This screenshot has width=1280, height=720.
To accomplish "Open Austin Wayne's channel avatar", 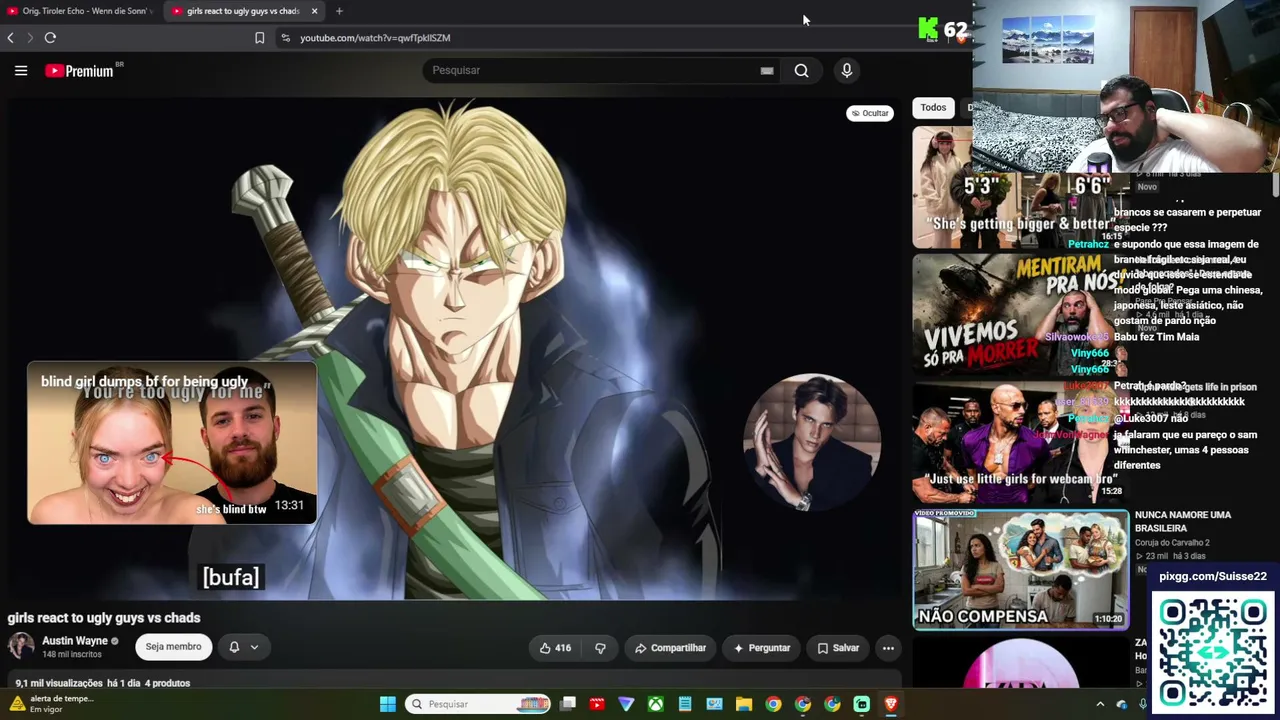I will point(21,646).
